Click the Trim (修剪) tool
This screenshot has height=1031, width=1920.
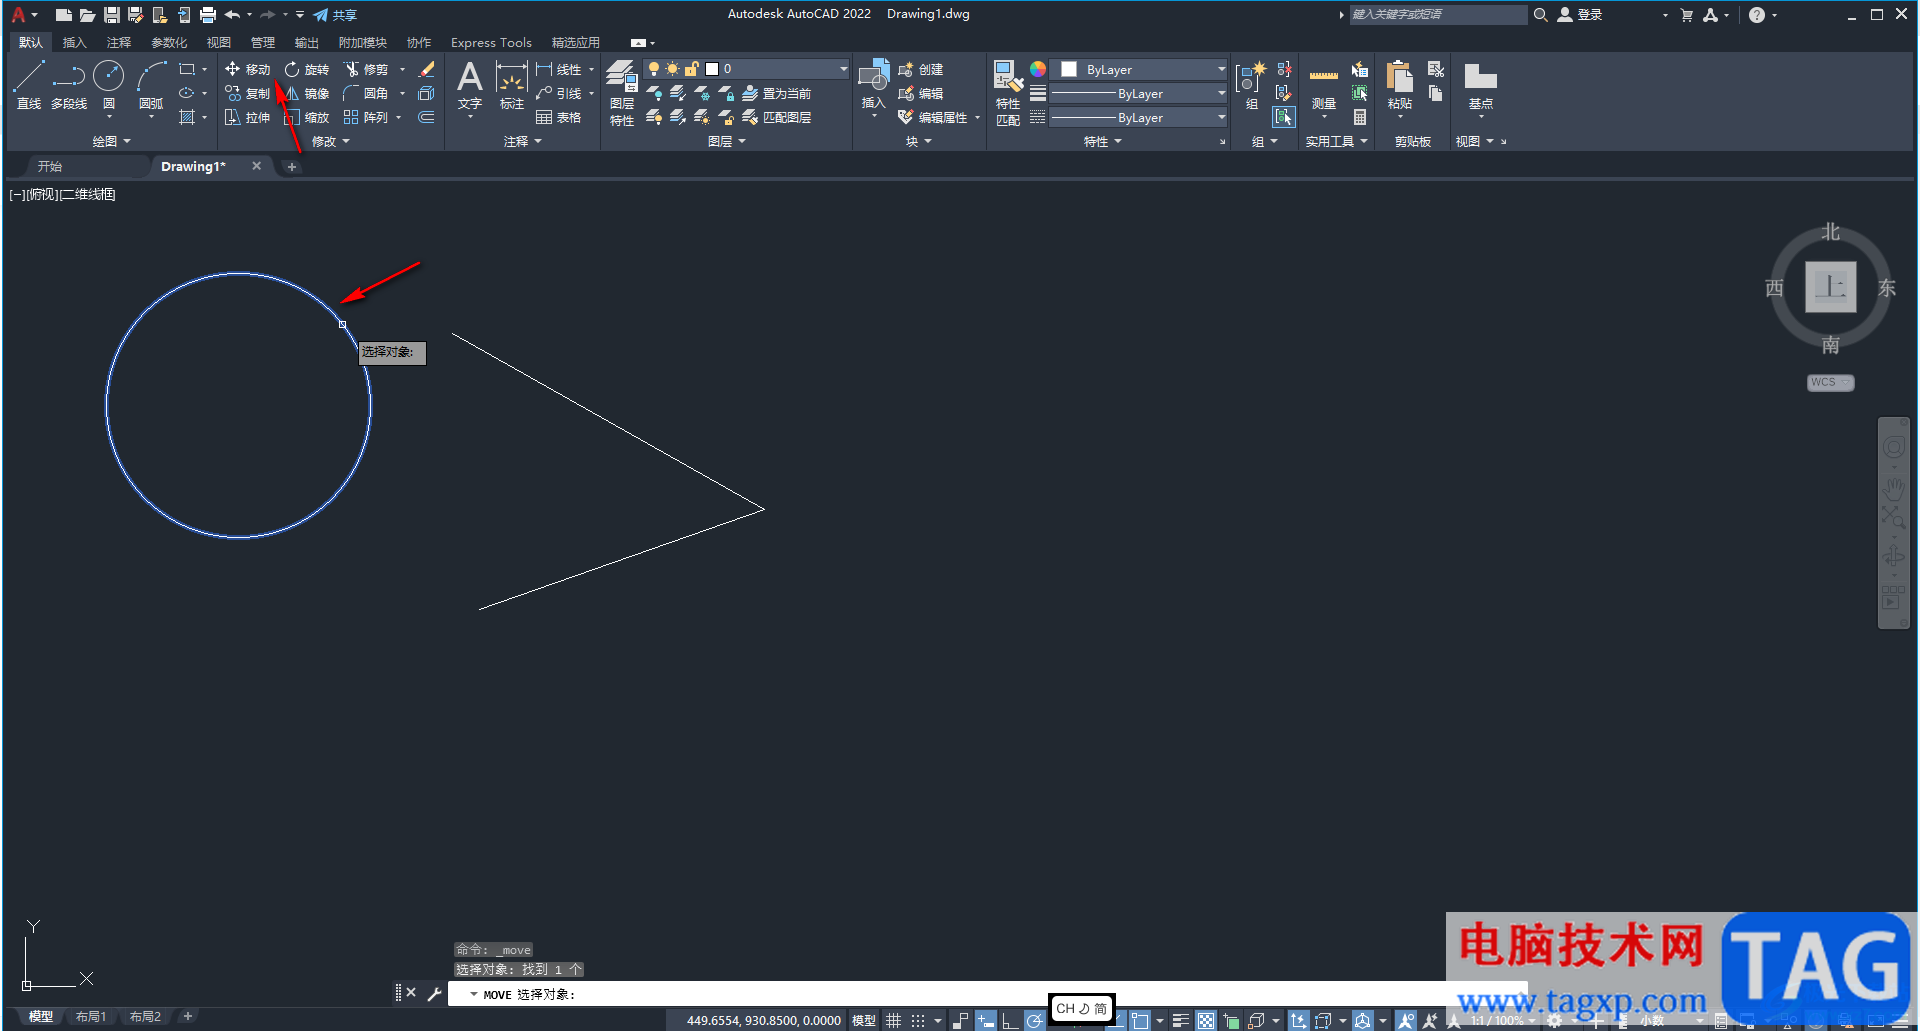coord(366,69)
